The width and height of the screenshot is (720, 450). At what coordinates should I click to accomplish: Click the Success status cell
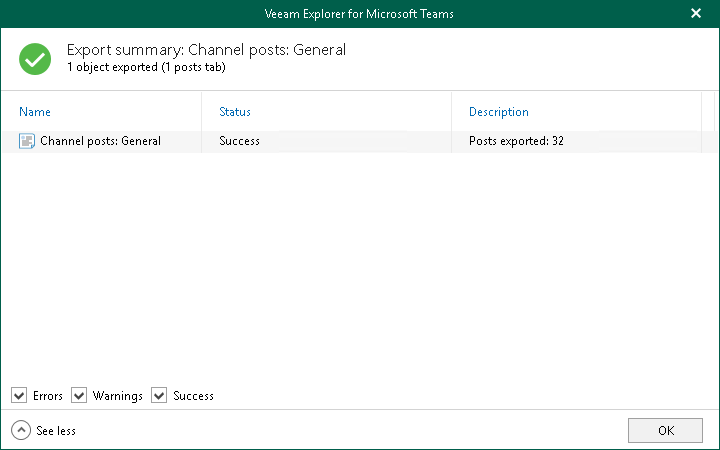[239, 141]
